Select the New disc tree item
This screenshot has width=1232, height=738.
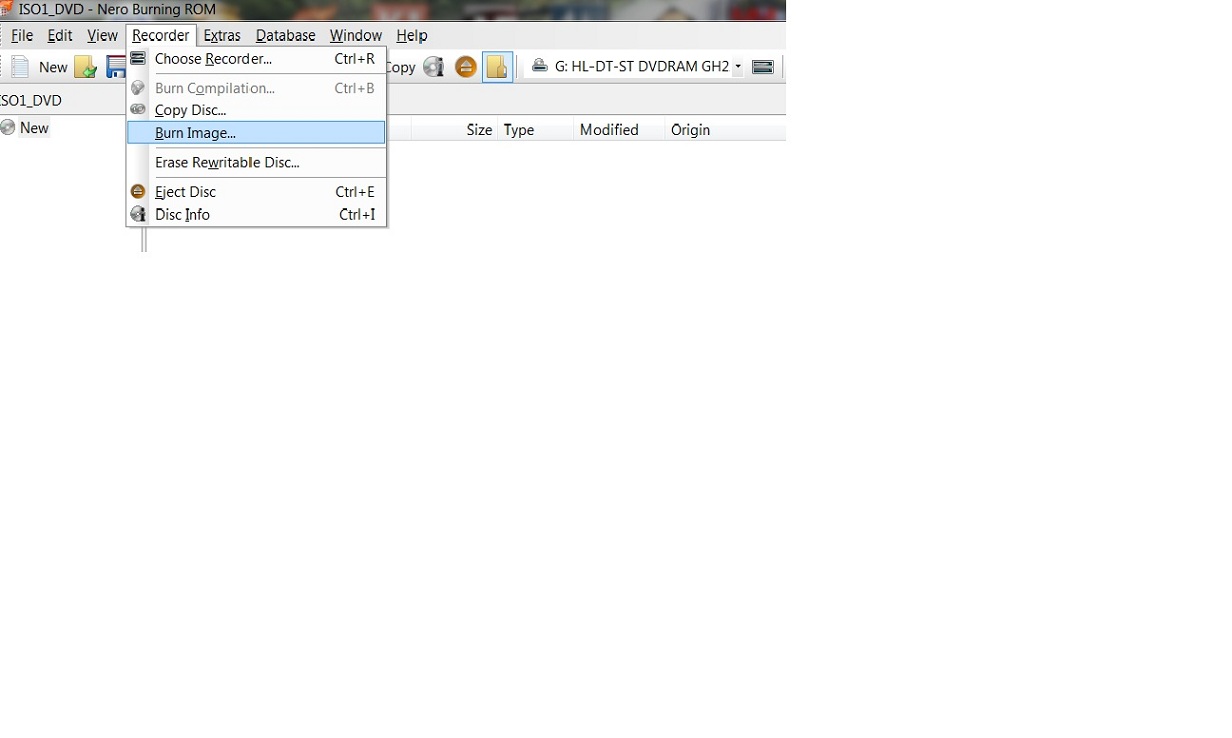[x=34, y=128]
